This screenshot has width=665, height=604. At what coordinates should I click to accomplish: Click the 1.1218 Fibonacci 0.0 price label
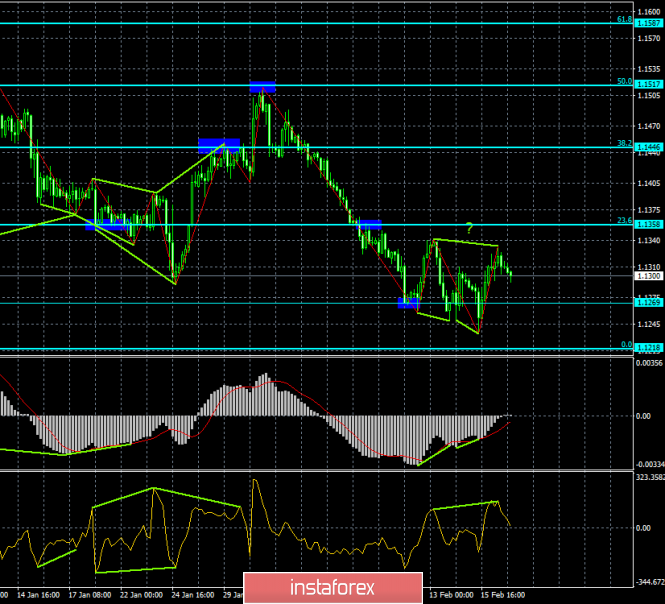[649, 347]
